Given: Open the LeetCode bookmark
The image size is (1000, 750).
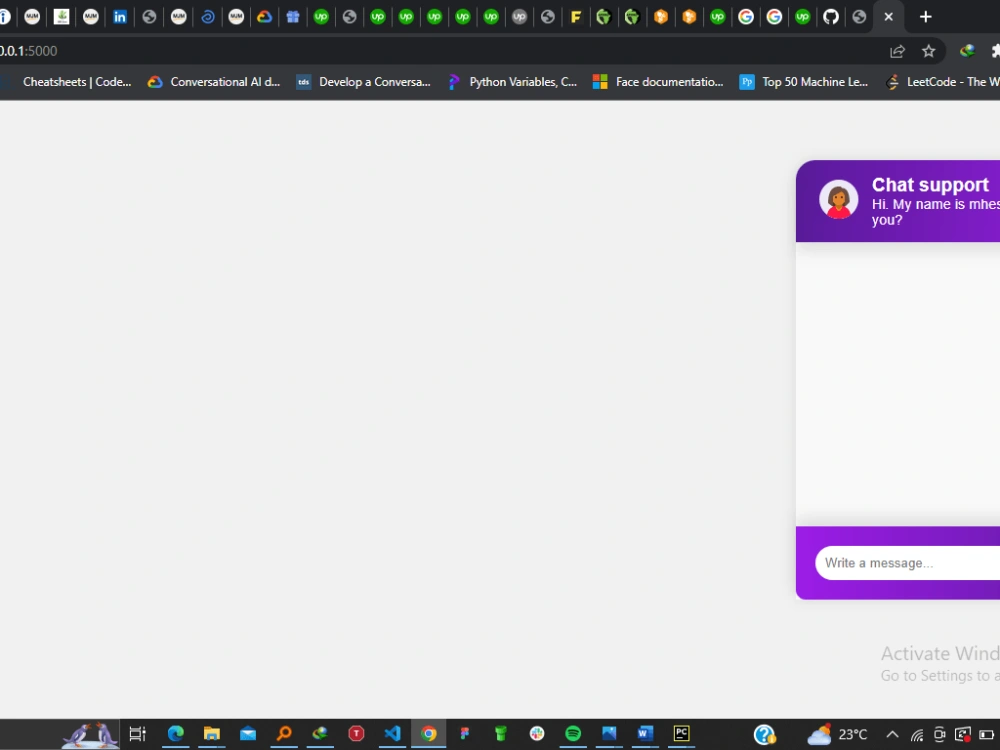Looking at the screenshot, I should coord(943,82).
